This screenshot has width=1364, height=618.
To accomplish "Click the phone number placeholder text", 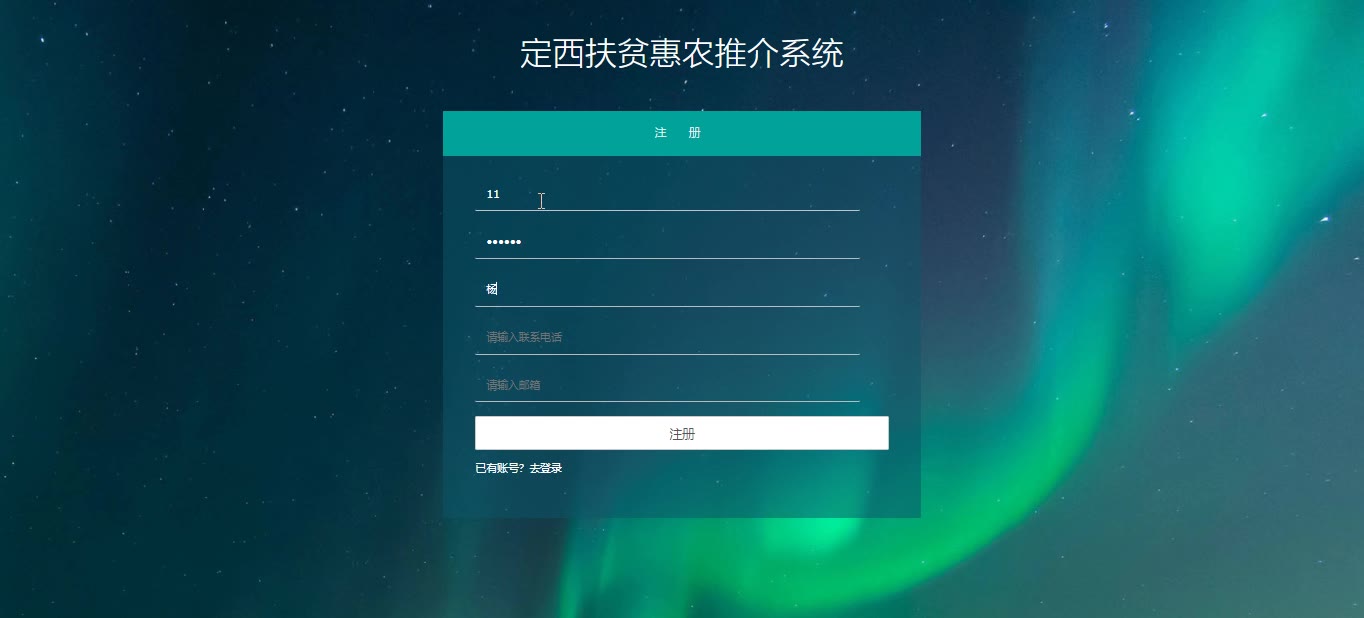I will (524, 337).
